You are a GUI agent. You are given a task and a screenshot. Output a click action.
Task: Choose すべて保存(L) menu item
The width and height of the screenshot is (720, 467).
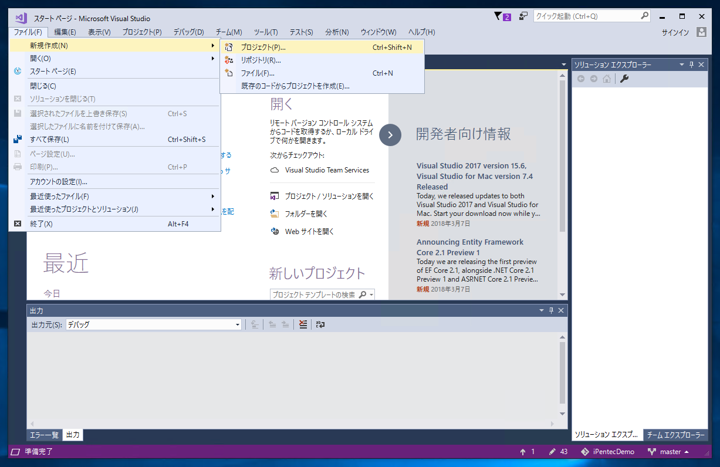pos(114,139)
